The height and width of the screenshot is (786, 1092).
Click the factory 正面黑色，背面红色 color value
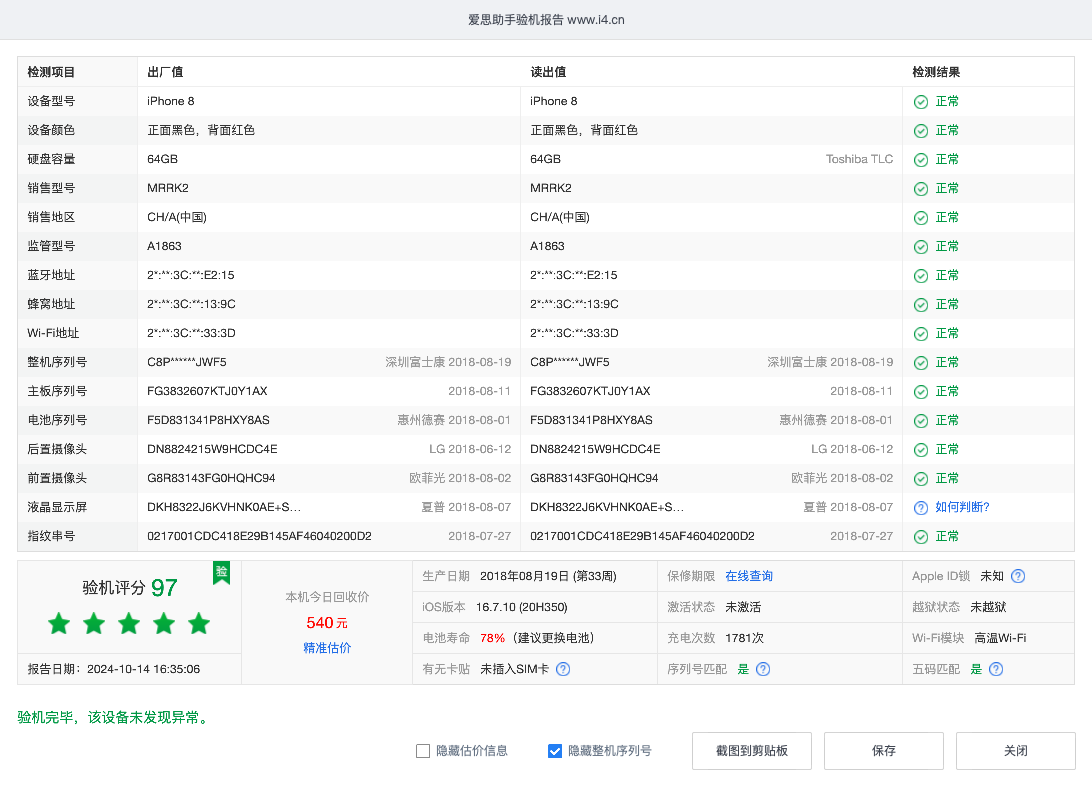coord(201,131)
